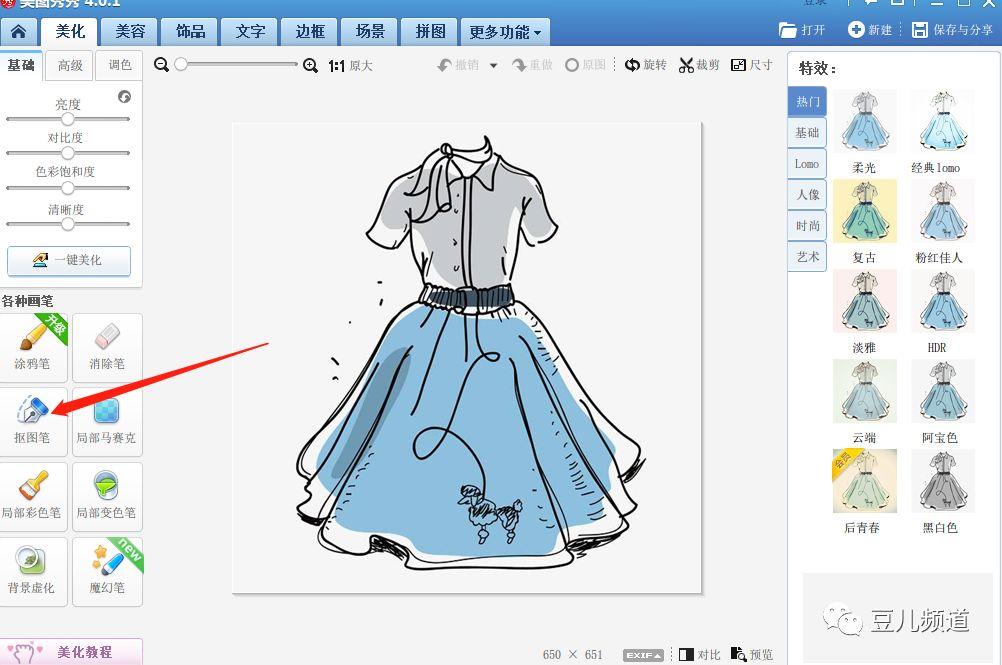Switch to the 美容 tab
The height and width of the screenshot is (665, 1002).
pos(130,31)
